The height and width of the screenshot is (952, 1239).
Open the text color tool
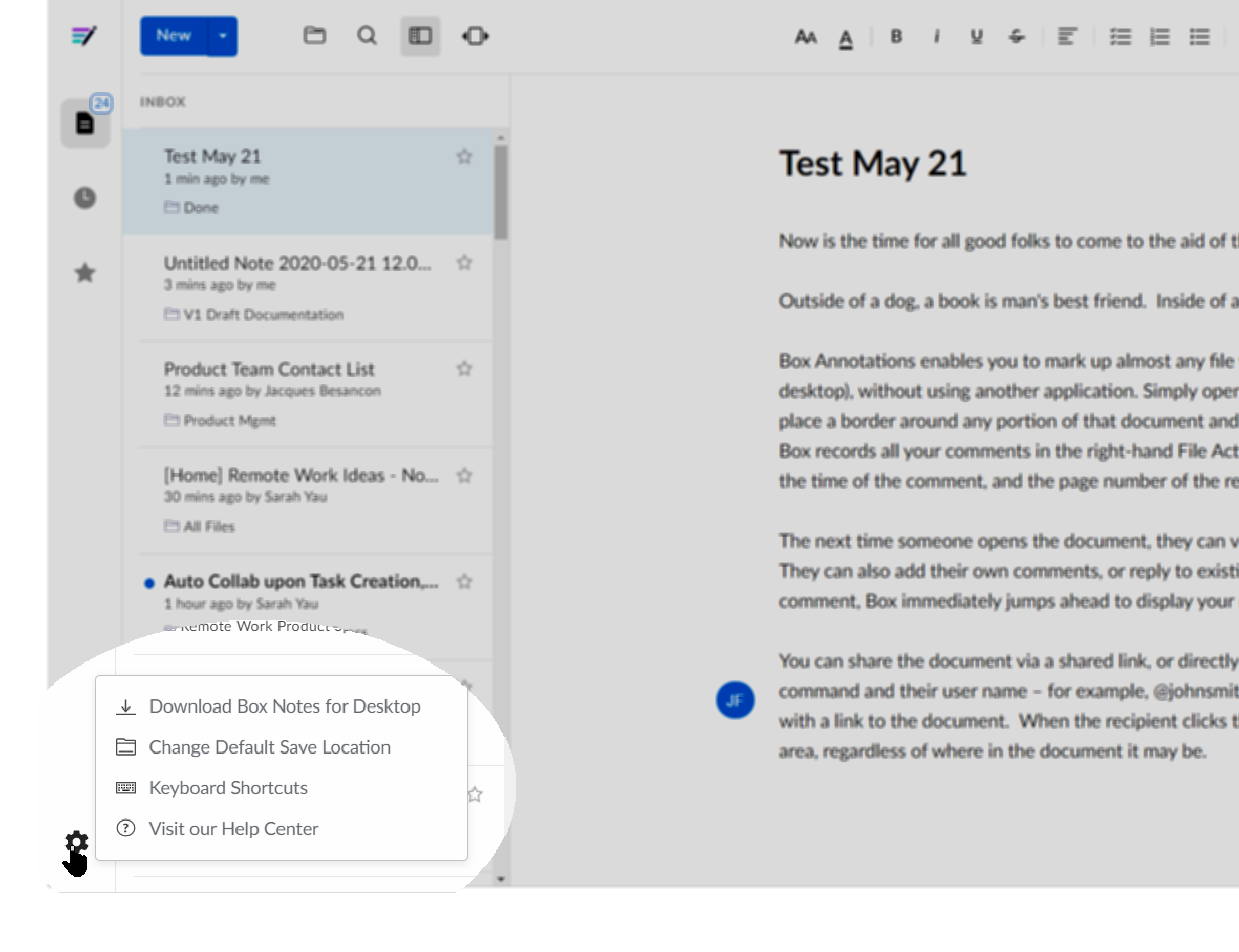(x=846, y=38)
